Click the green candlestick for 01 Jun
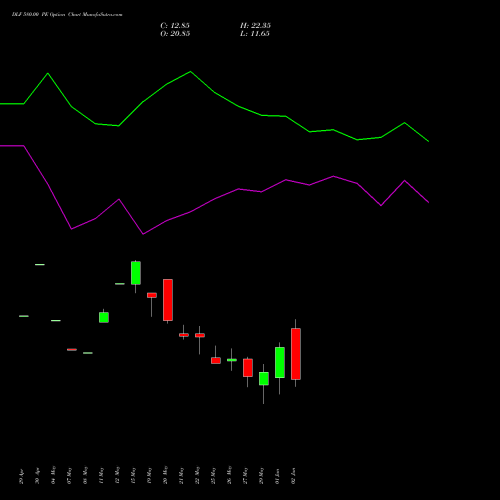The width and height of the screenshot is (500, 500). [280, 362]
